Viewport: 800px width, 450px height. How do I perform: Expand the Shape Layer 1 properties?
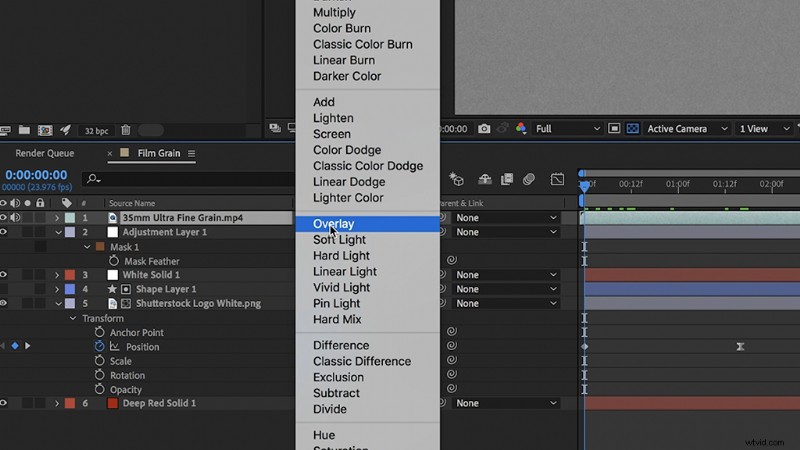tap(57, 289)
